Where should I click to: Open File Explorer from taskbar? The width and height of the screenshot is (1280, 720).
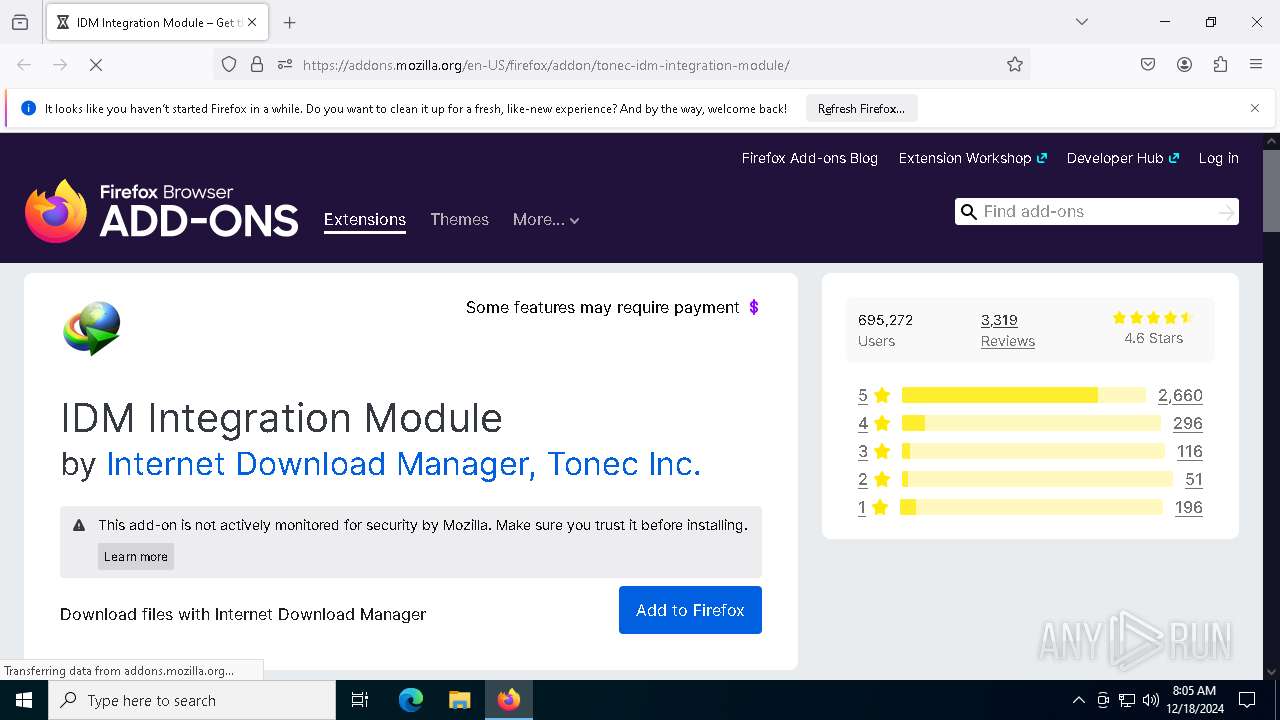[x=459, y=700]
